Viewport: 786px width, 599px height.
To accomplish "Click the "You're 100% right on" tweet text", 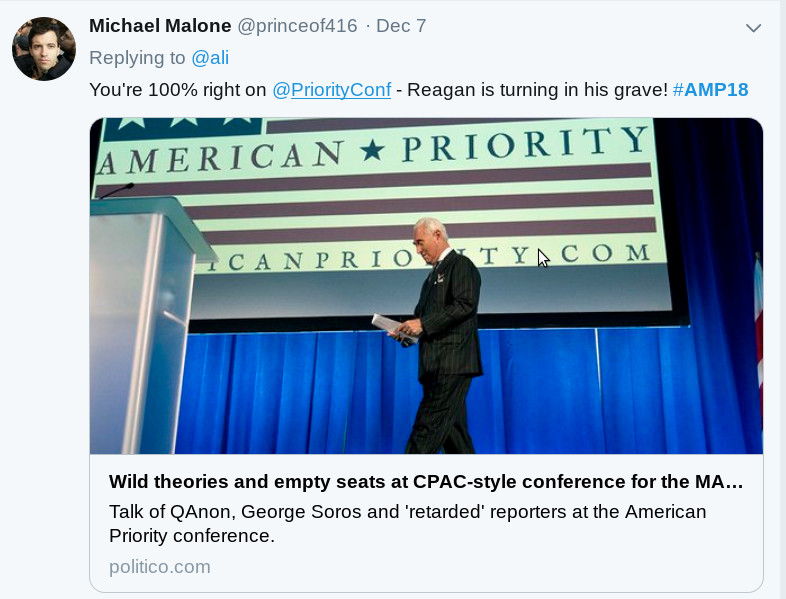I will pyautogui.click(x=177, y=90).
